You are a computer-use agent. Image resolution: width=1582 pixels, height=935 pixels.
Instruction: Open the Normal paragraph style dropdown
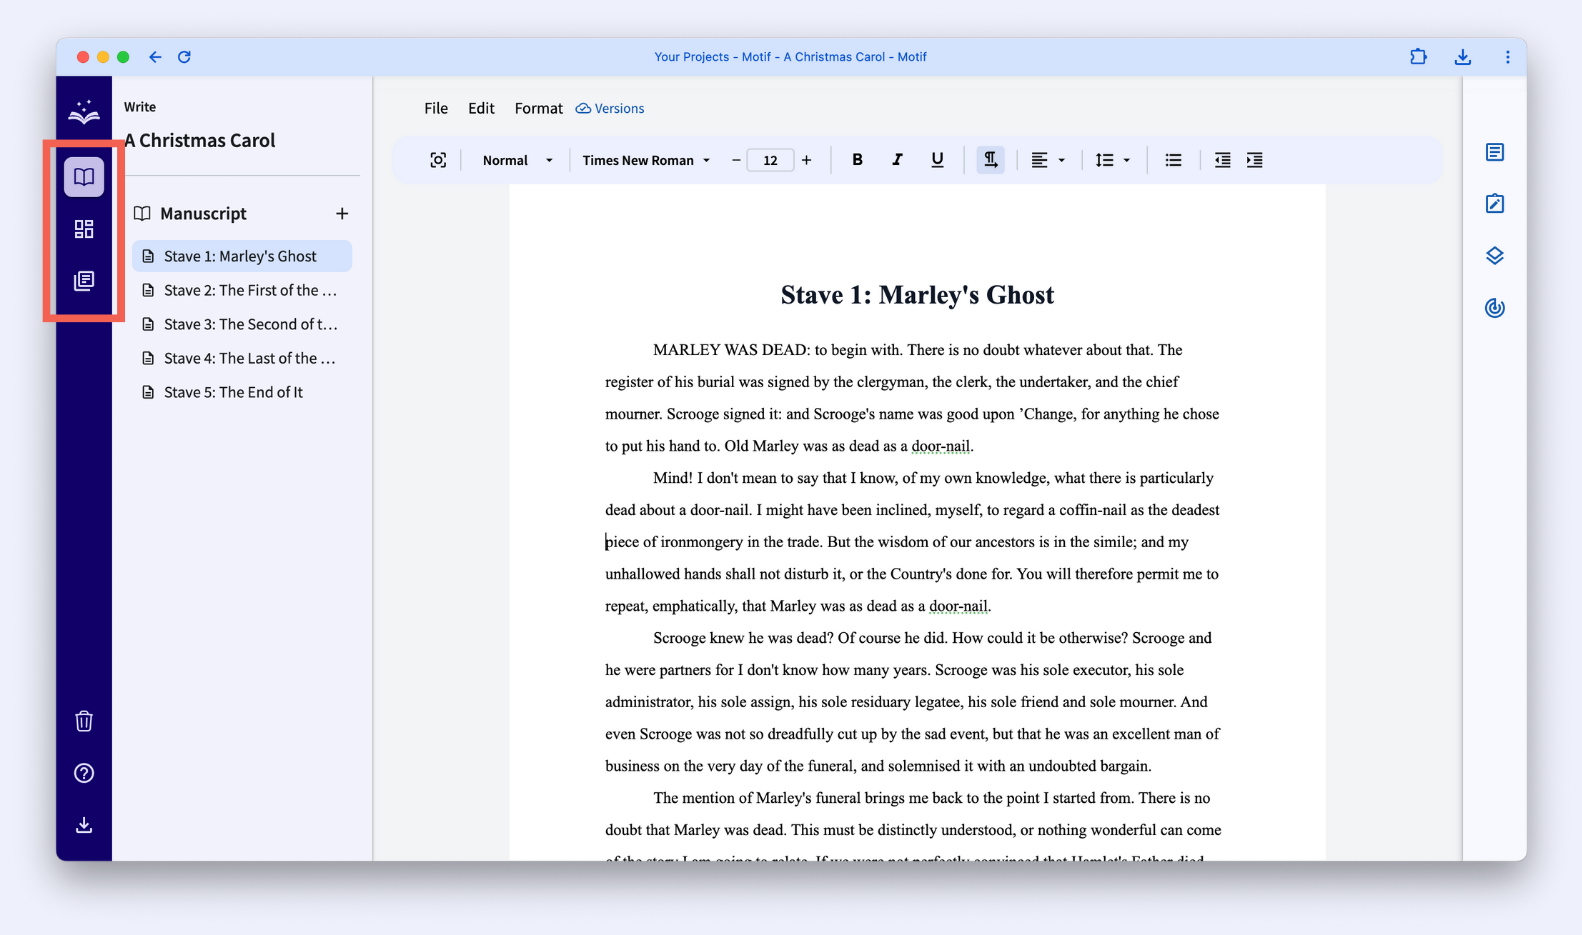pos(517,160)
